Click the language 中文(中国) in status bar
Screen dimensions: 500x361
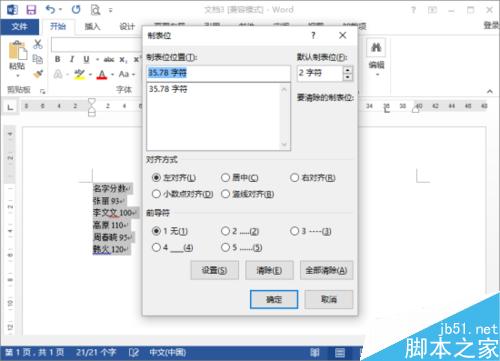pos(168,352)
